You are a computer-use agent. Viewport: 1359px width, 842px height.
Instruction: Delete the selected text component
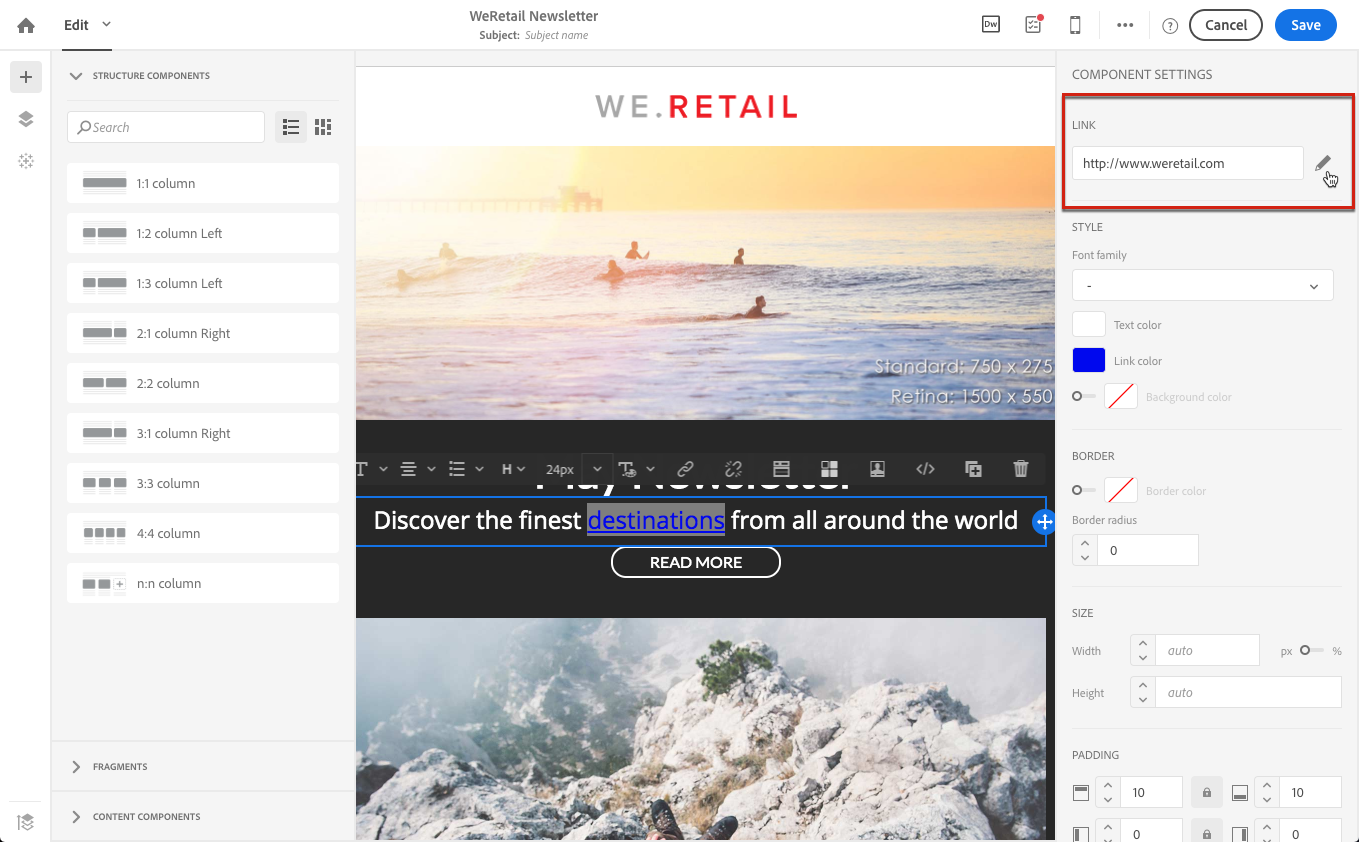1021,469
